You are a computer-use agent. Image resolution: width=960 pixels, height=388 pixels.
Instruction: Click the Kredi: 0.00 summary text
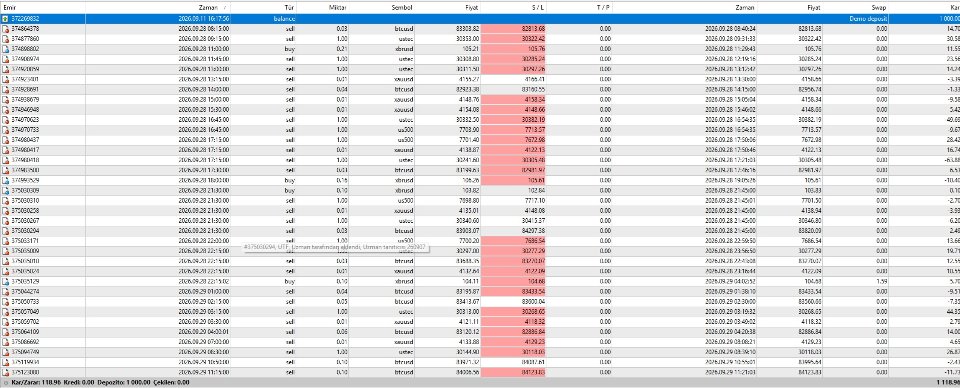tap(78, 382)
